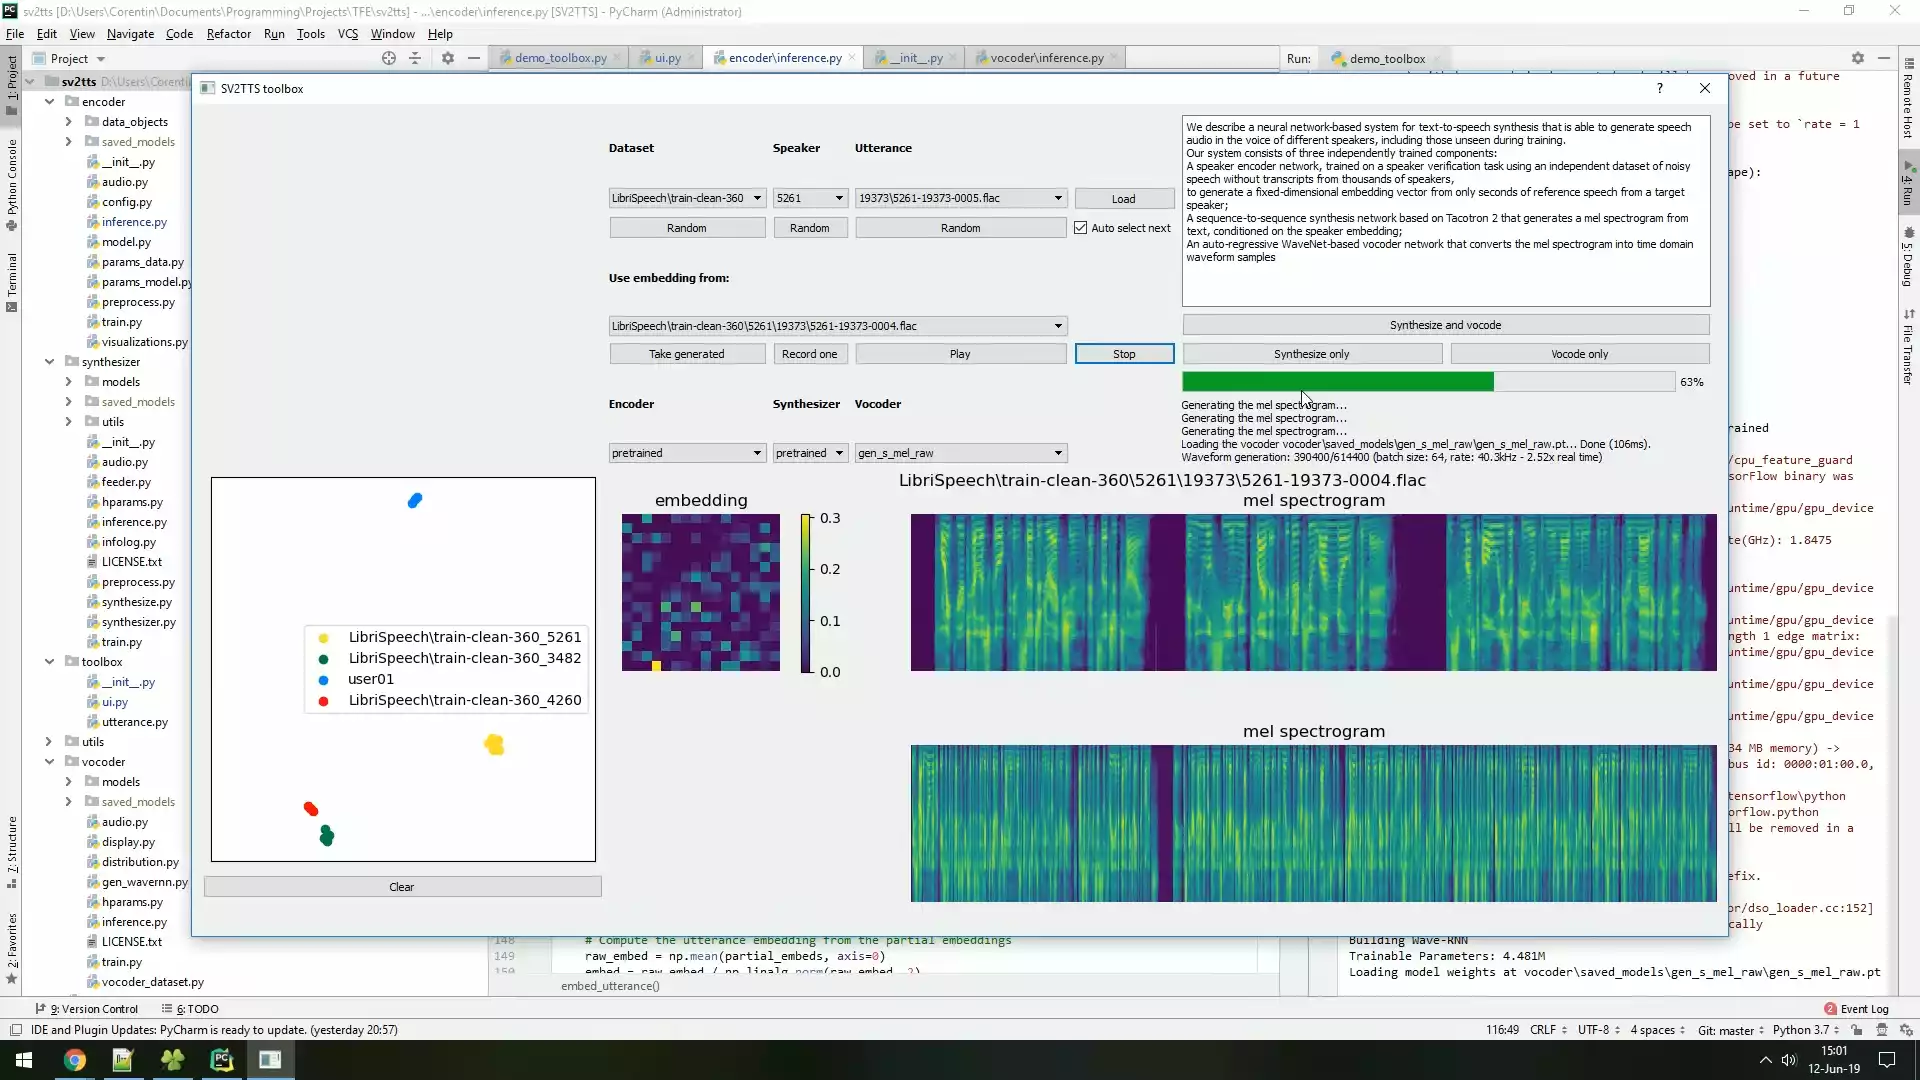Open the vocoder inference.py tab
Image resolution: width=1920 pixels, height=1080 pixels.
click(1046, 58)
